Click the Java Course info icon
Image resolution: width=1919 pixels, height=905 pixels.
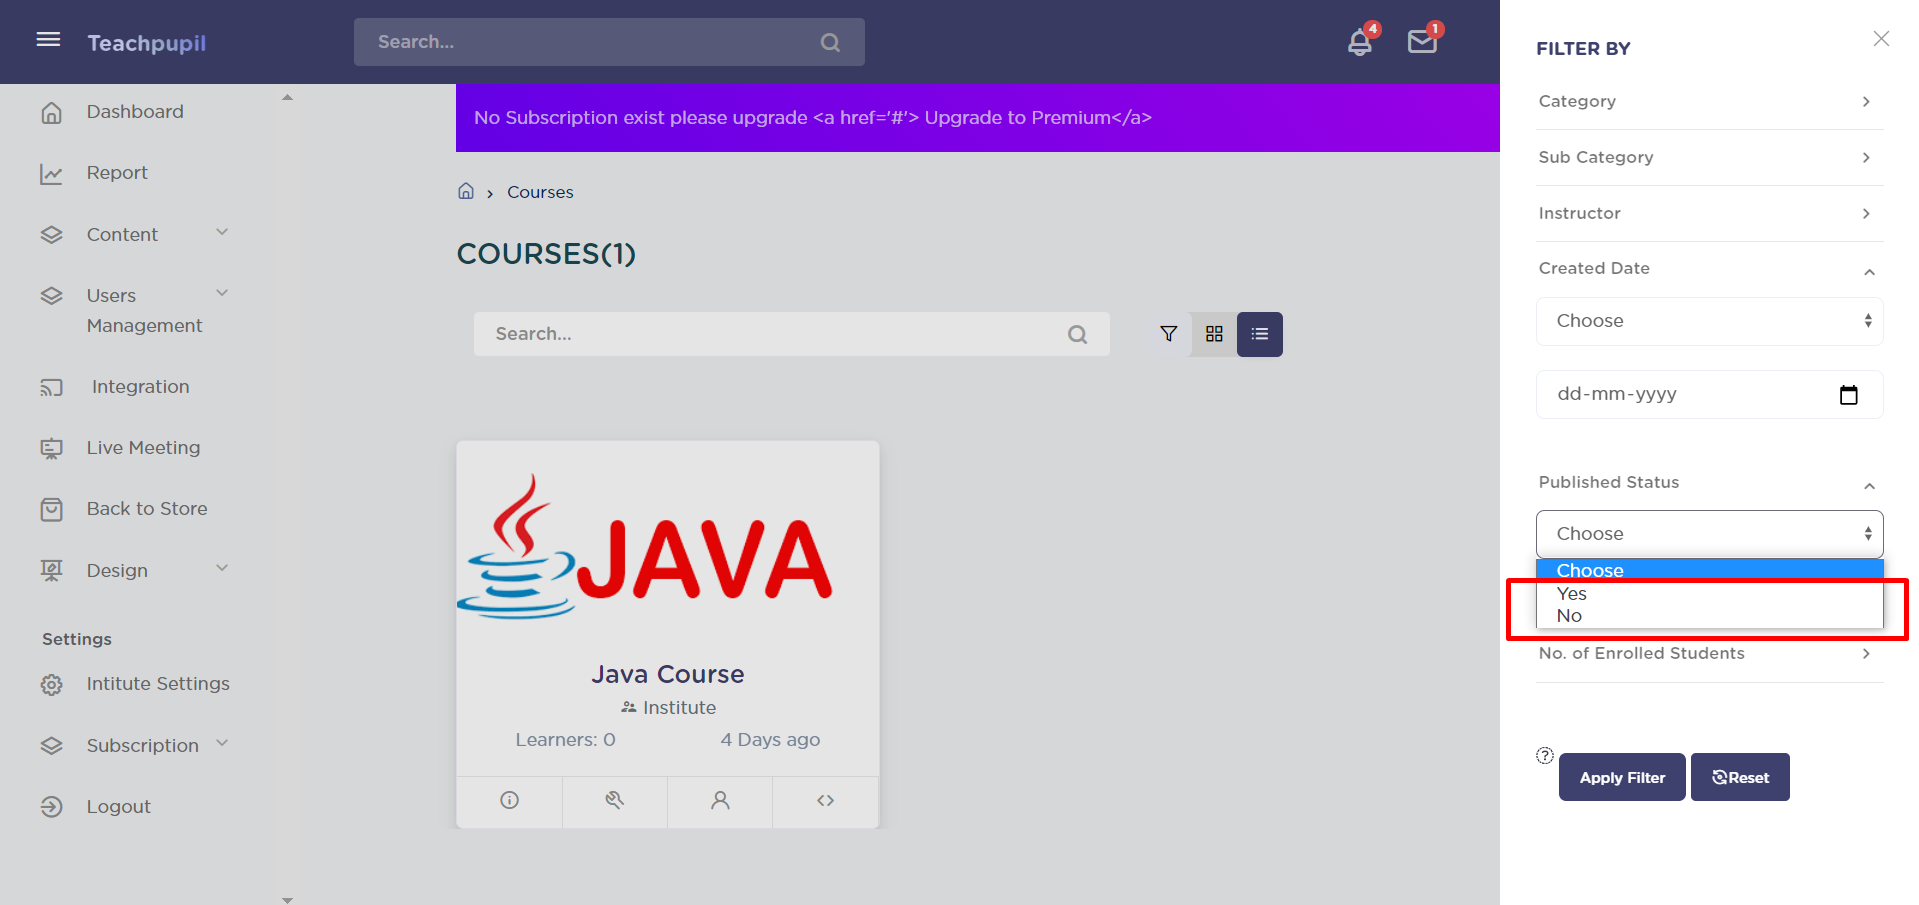509,800
